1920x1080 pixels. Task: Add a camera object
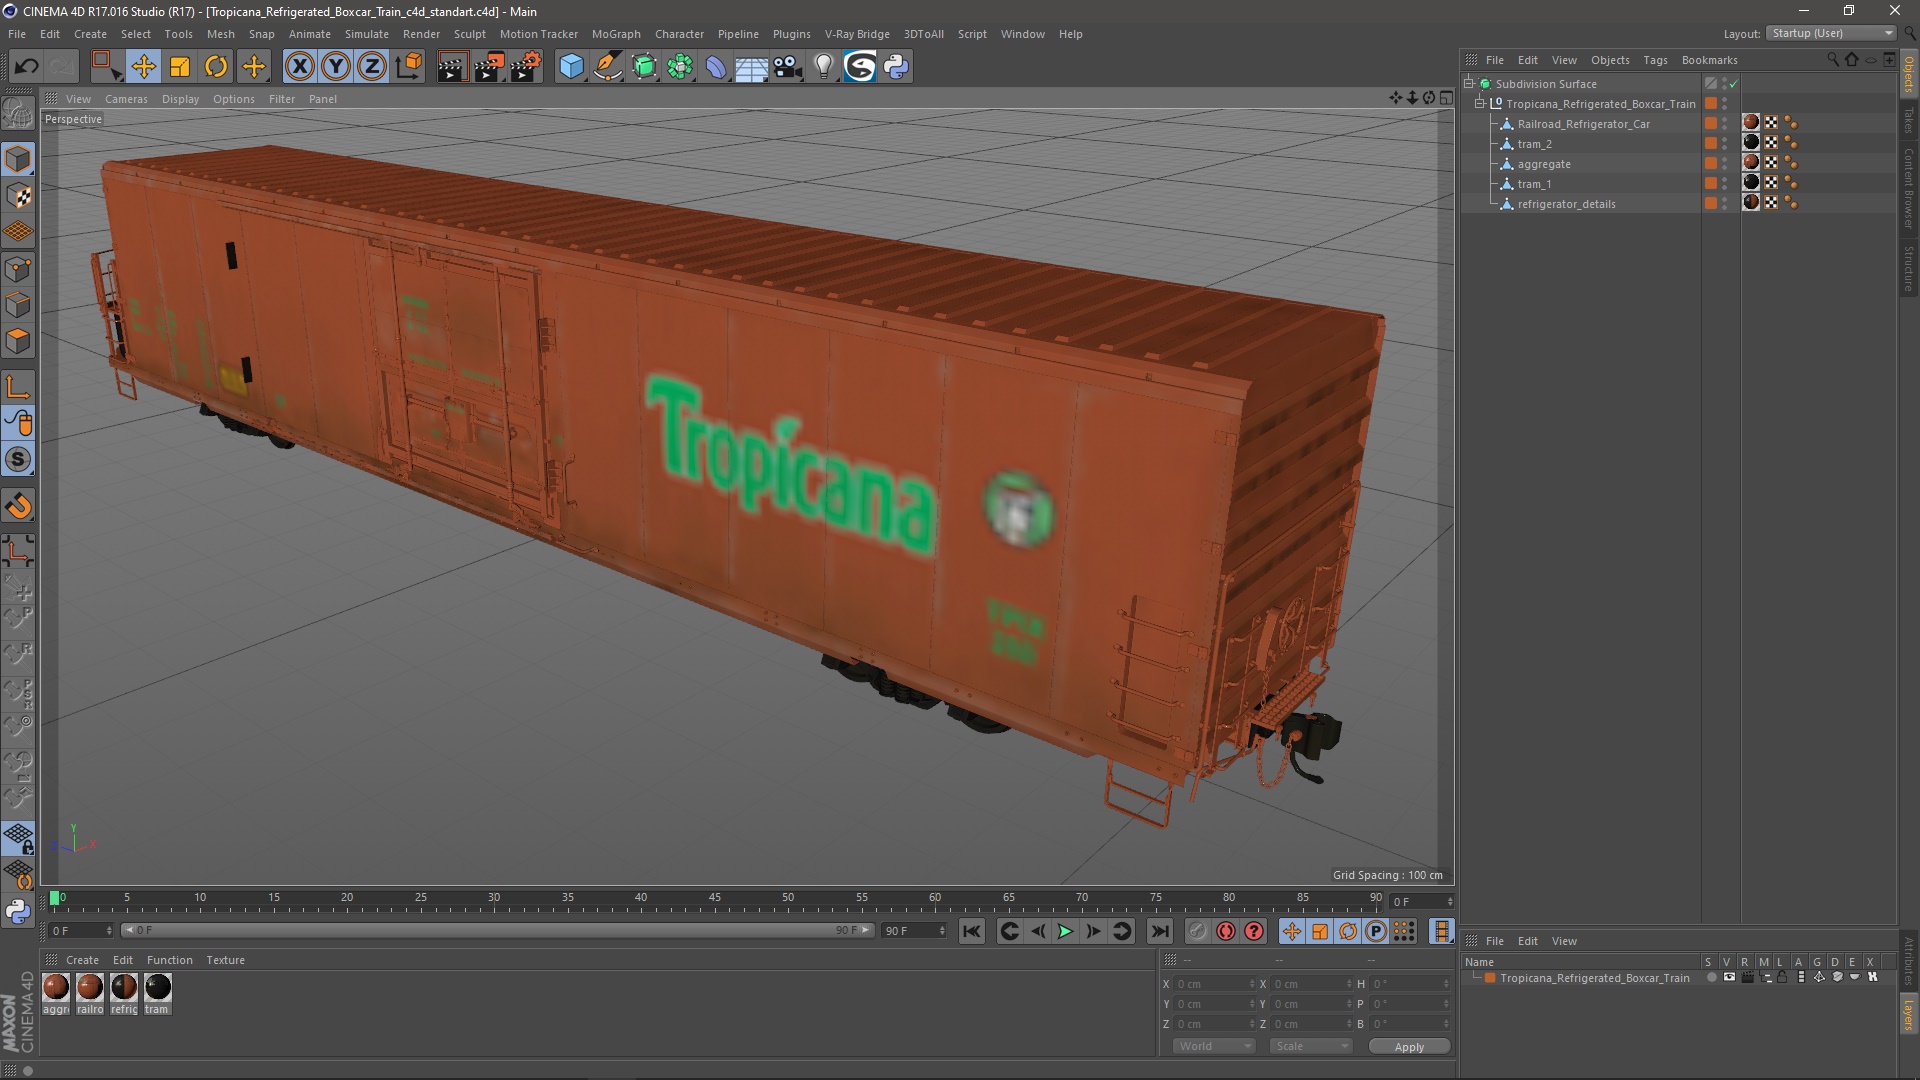click(788, 67)
